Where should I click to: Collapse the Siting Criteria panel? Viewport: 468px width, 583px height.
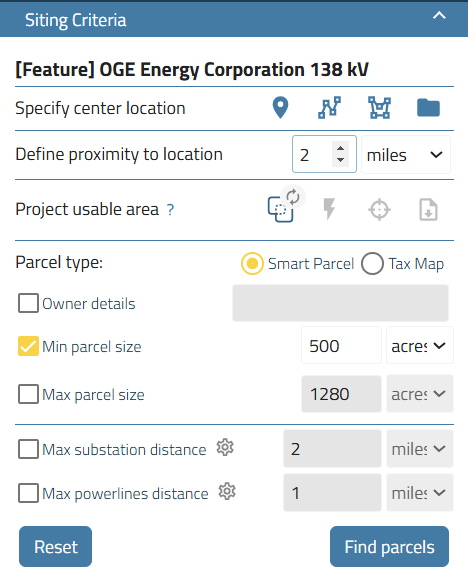[x=439, y=16]
